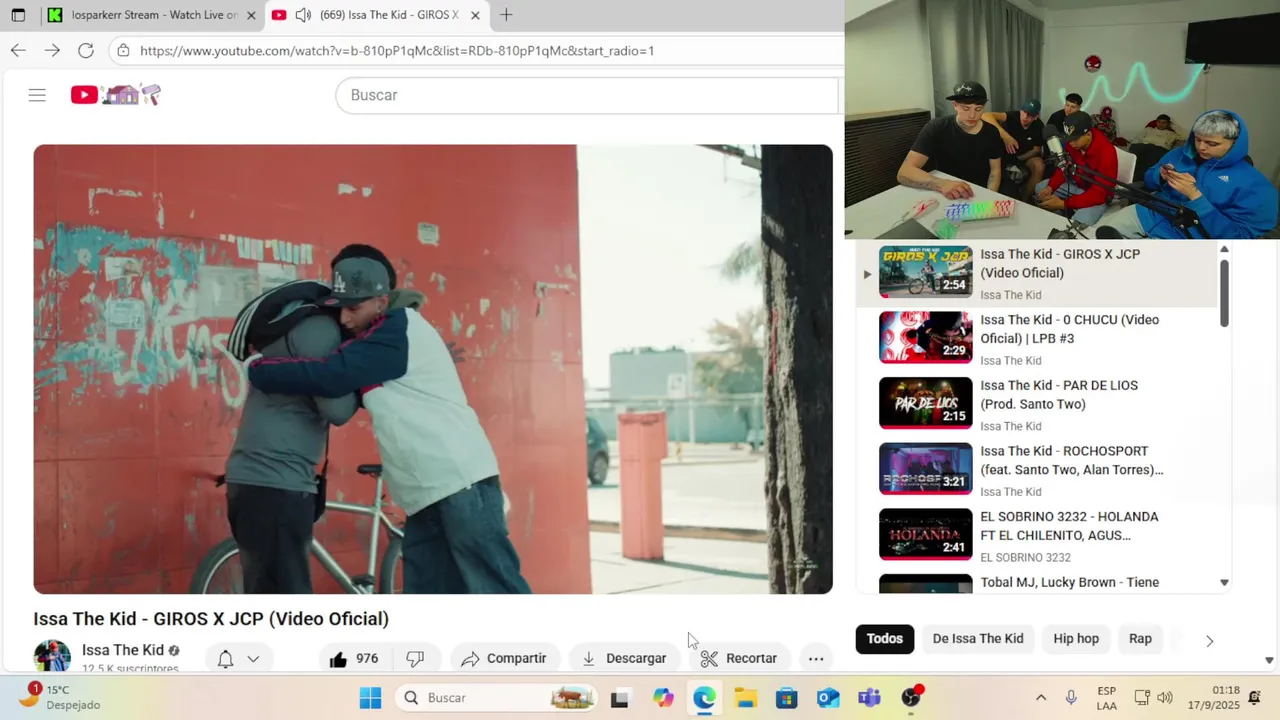The width and height of the screenshot is (1280, 720).
Task: Toggle the notification bell for Issa The Kid
Action: coord(226,659)
